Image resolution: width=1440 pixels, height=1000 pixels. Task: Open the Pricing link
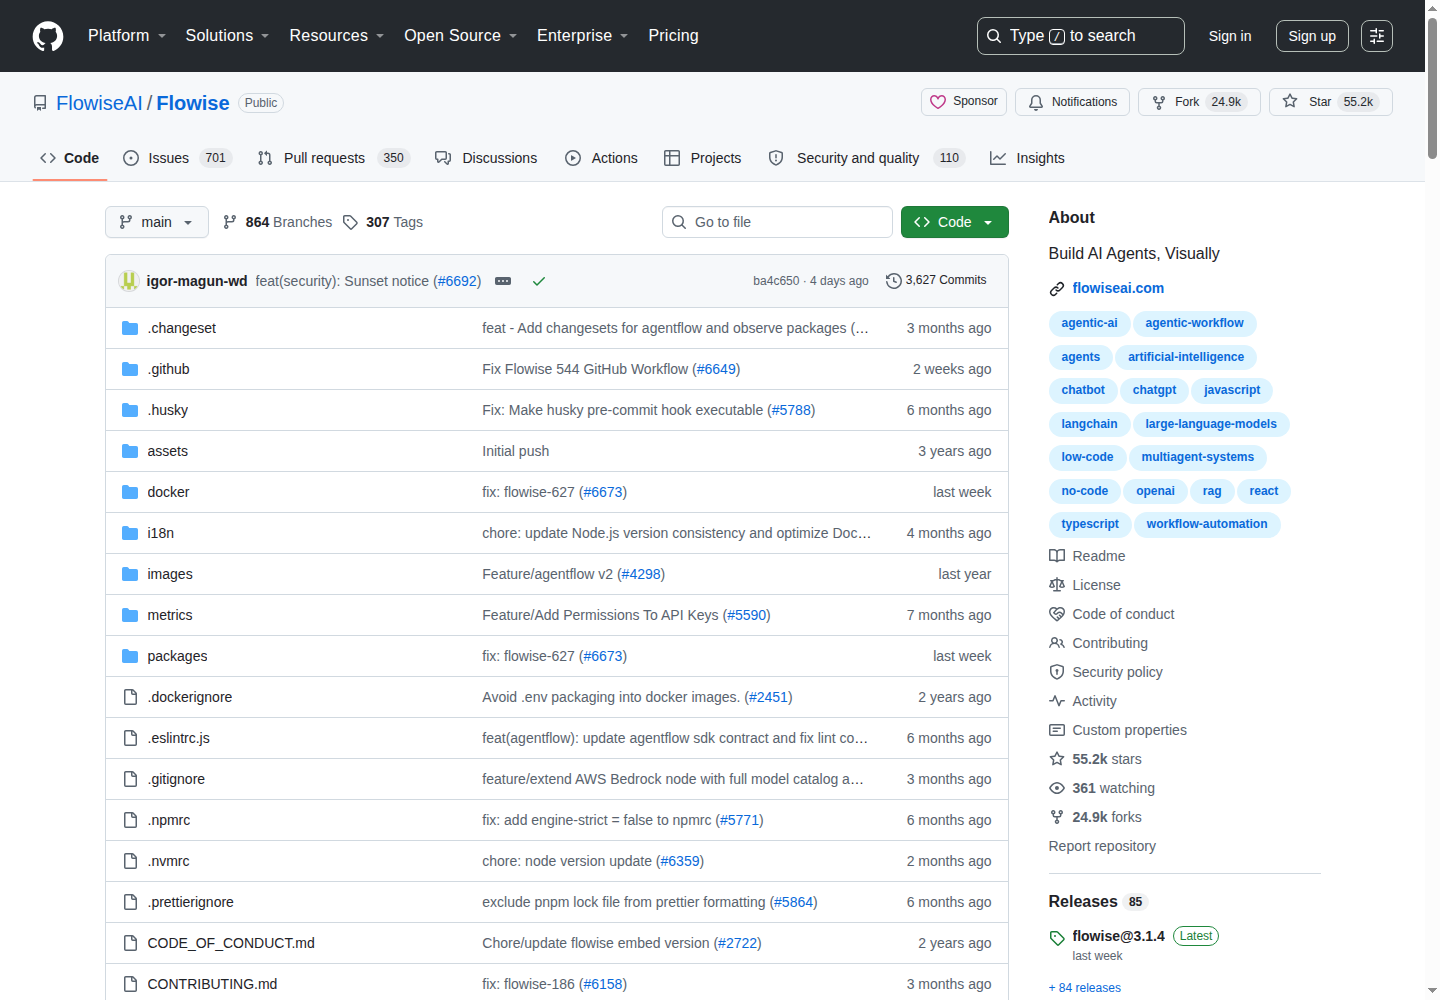(673, 36)
